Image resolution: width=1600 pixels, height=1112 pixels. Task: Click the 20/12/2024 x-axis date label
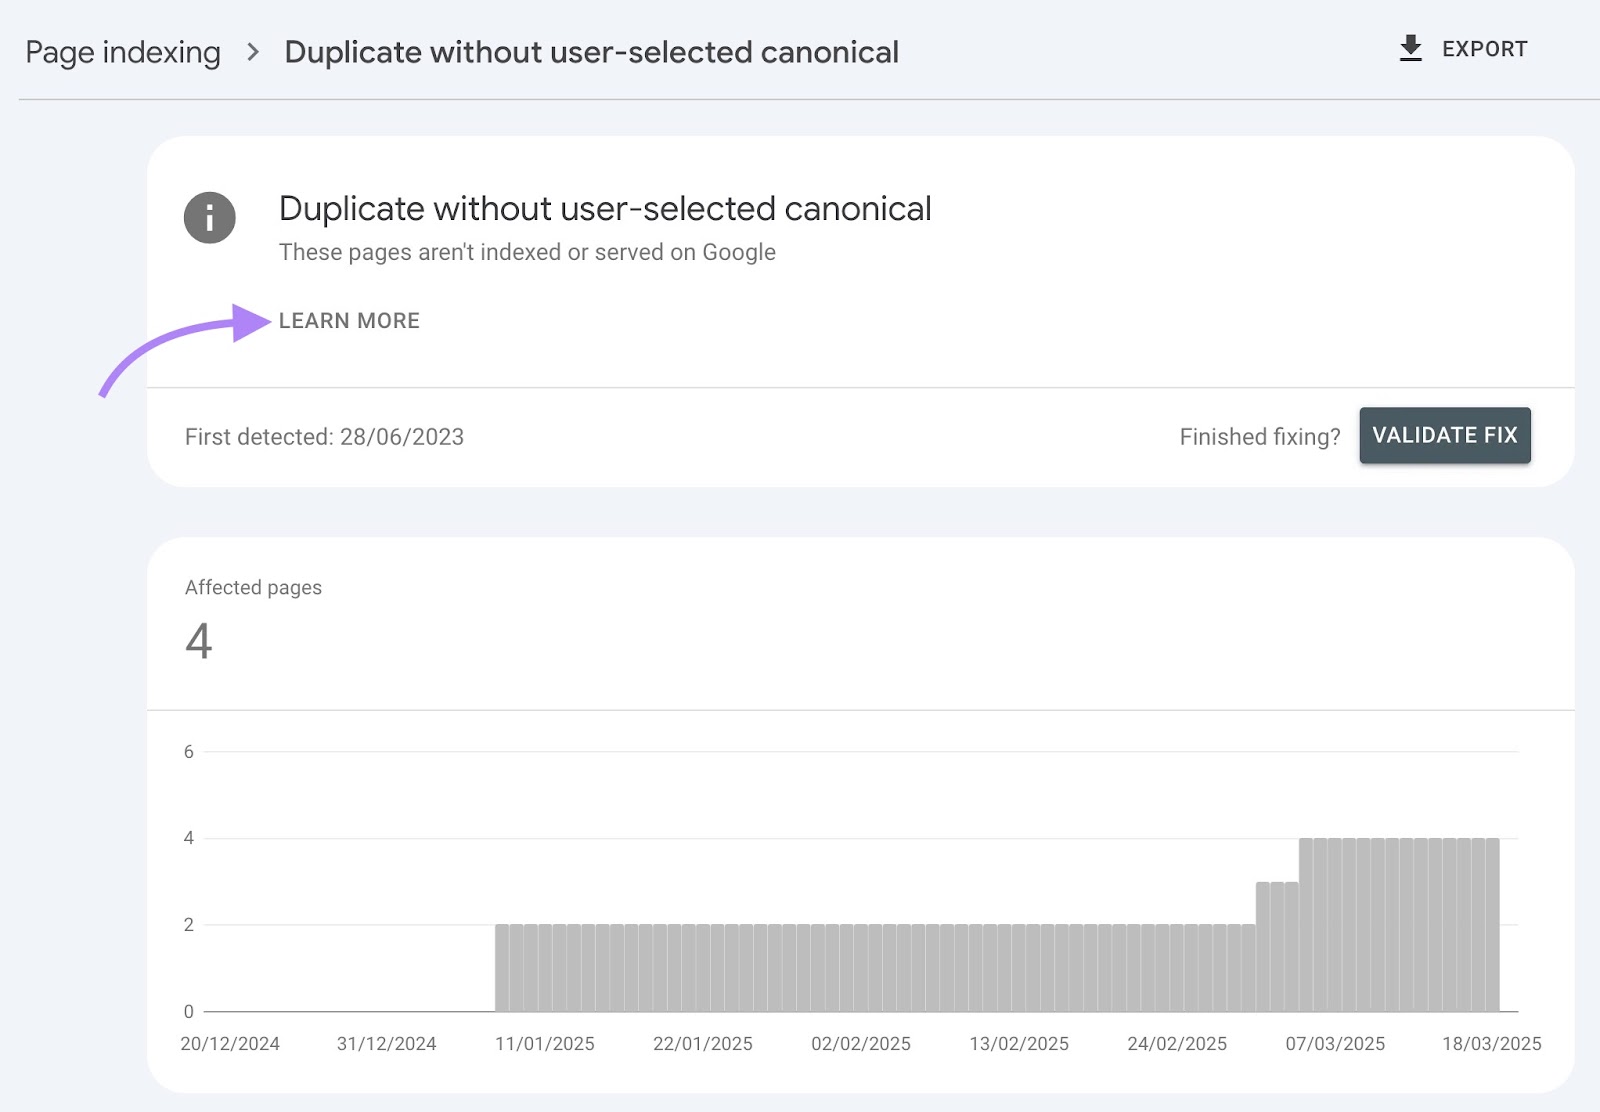pyautogui.click(x=230, y=1044)
